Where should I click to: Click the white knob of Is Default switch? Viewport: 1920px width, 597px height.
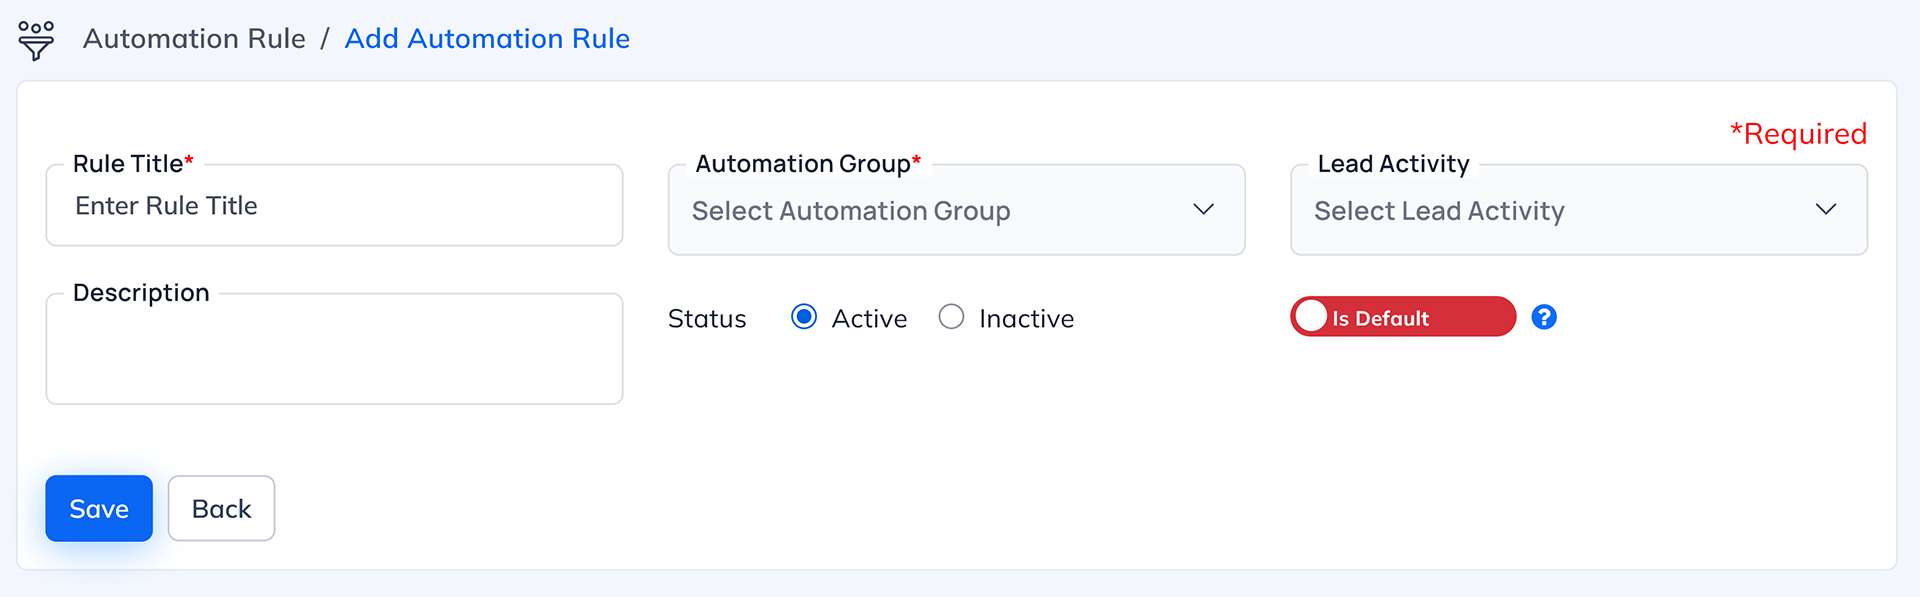point(1311,317)
